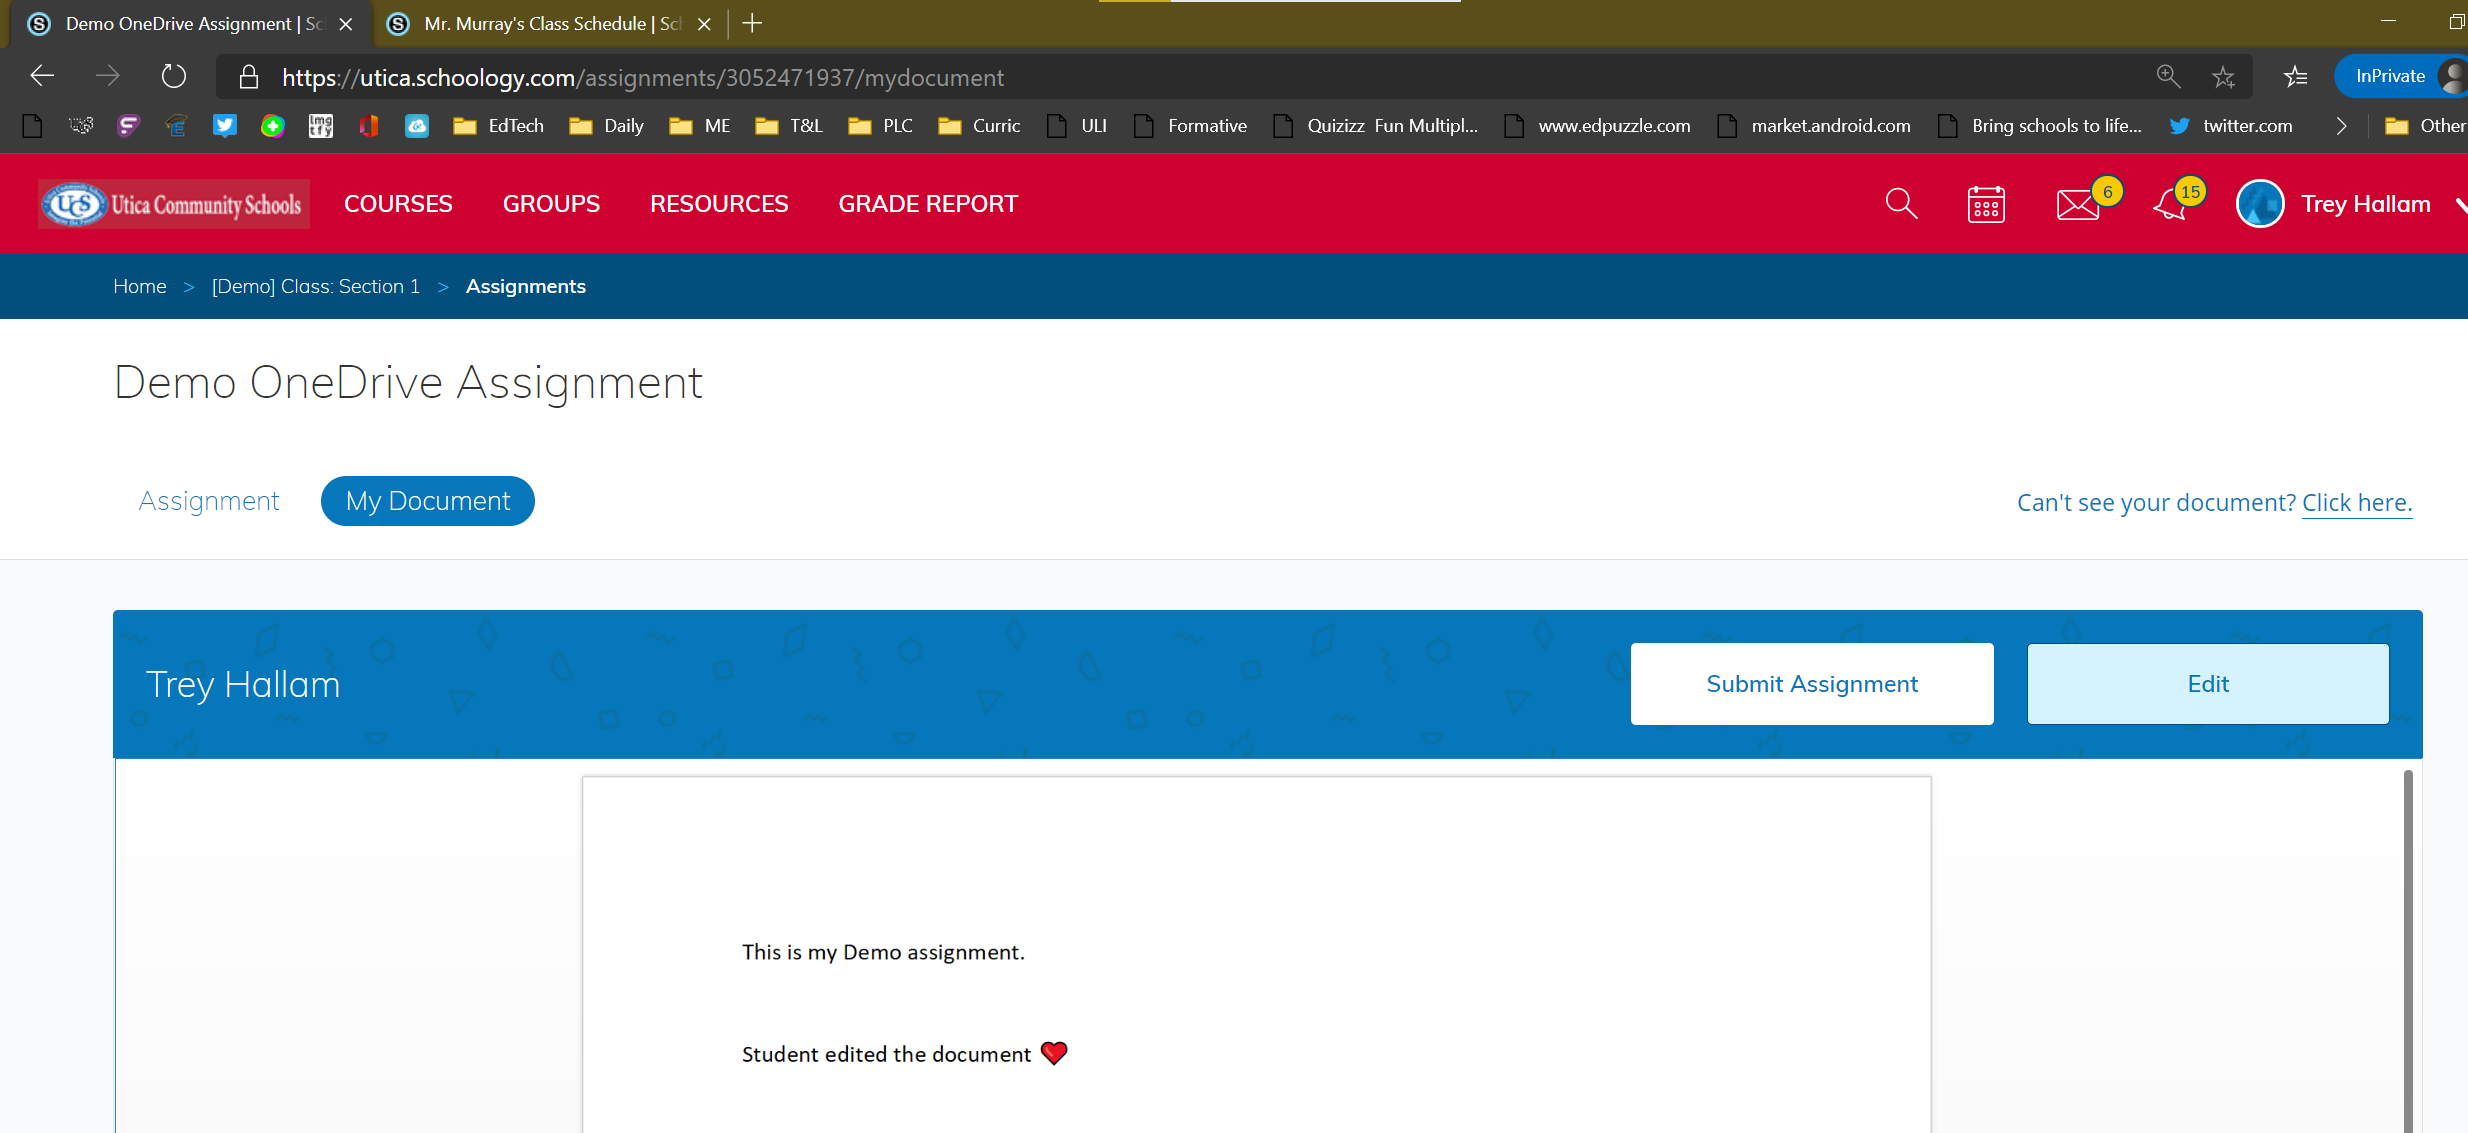The height and width of the screenshot is (1133, 2468).
Task: Click the Utica Community Schools logo
Action: (x=174, y=204)
